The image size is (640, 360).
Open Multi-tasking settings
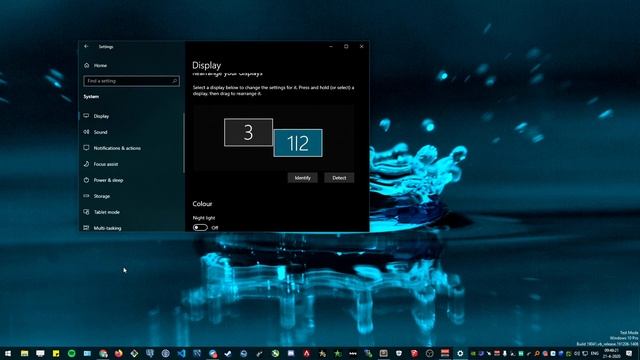tap(107, 228)
